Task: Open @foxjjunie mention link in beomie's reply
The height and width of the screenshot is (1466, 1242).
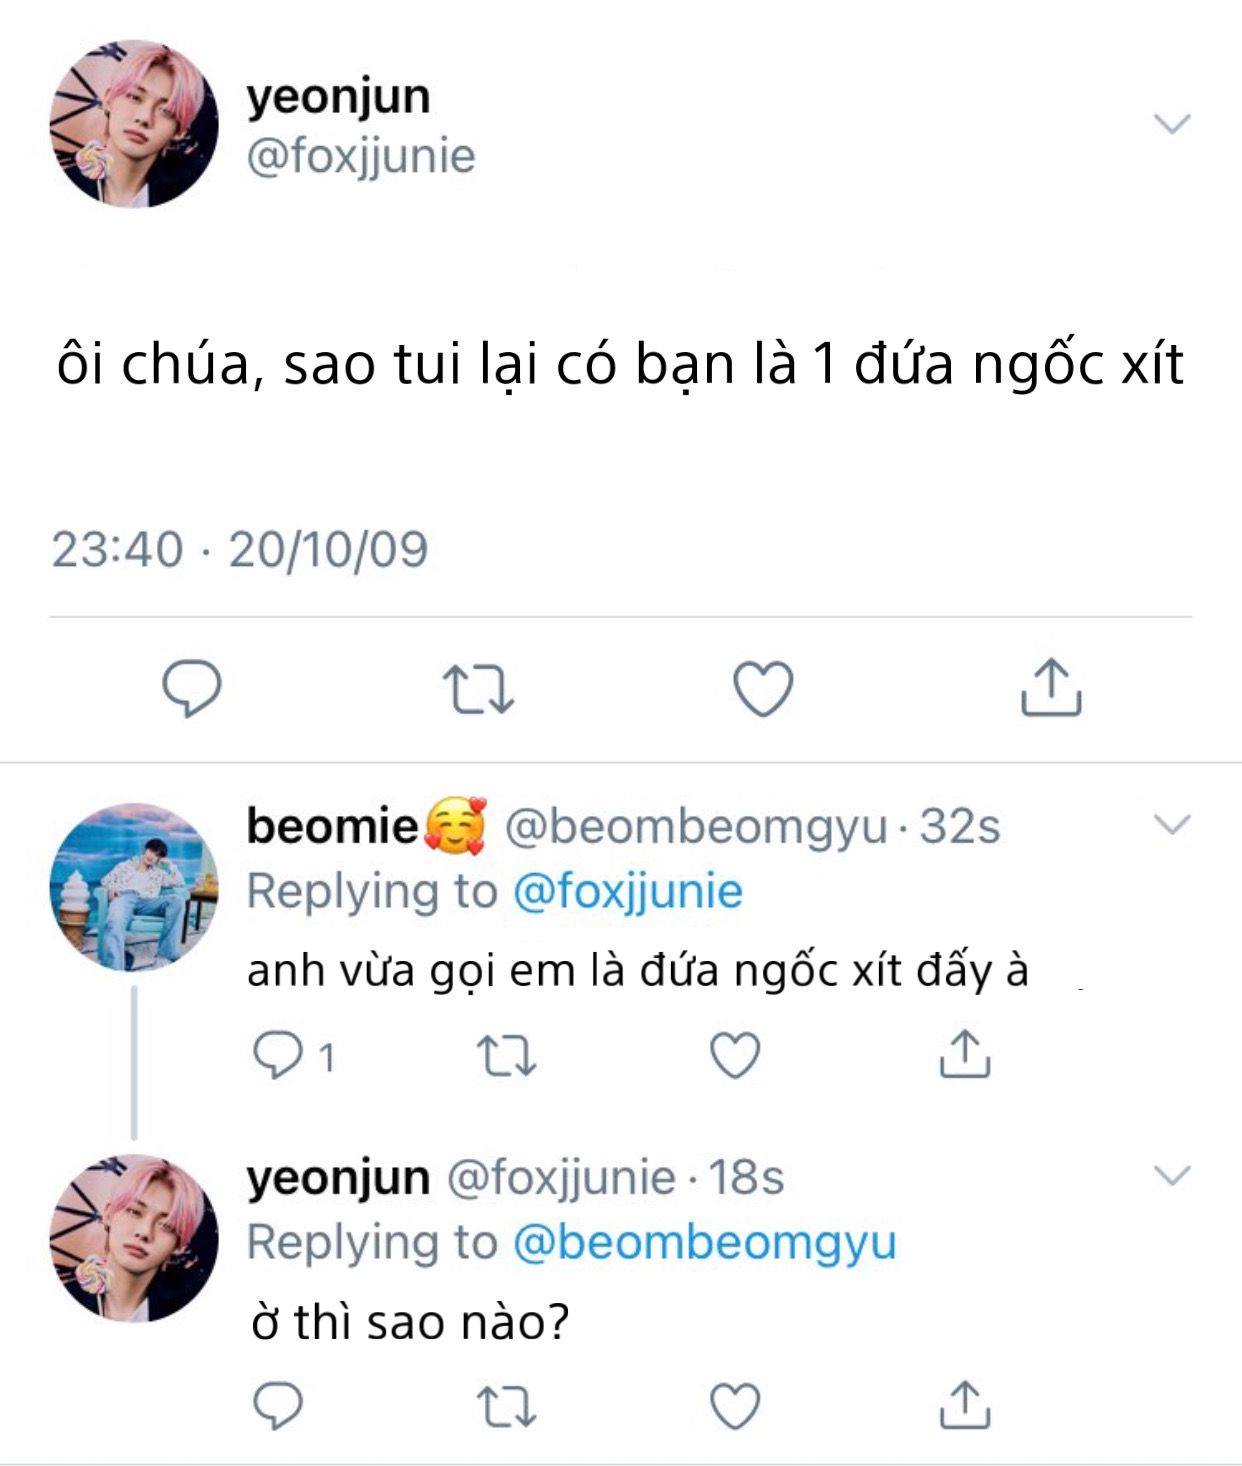Action: click(x=627, y=891)
